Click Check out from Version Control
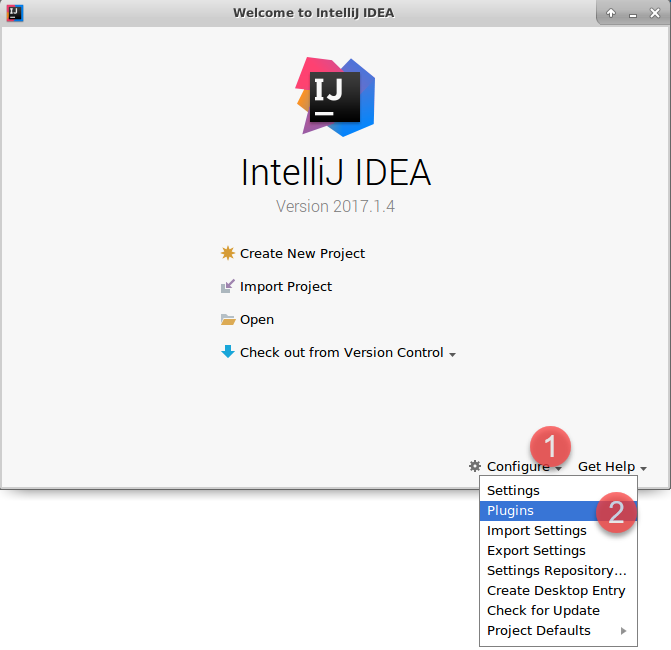This screenshot has width=671, height=650. tap(341, 352)
